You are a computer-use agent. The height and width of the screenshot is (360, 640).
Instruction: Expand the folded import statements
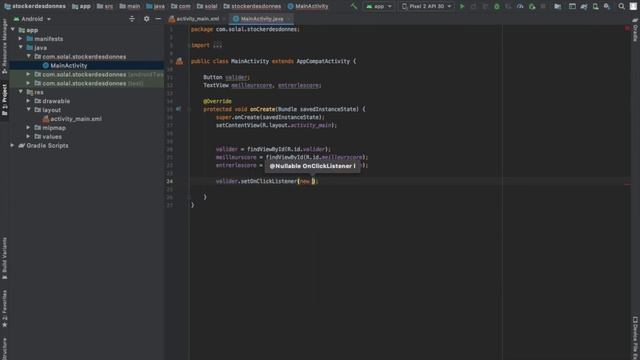pyautogui.click(x=217, y=45)
